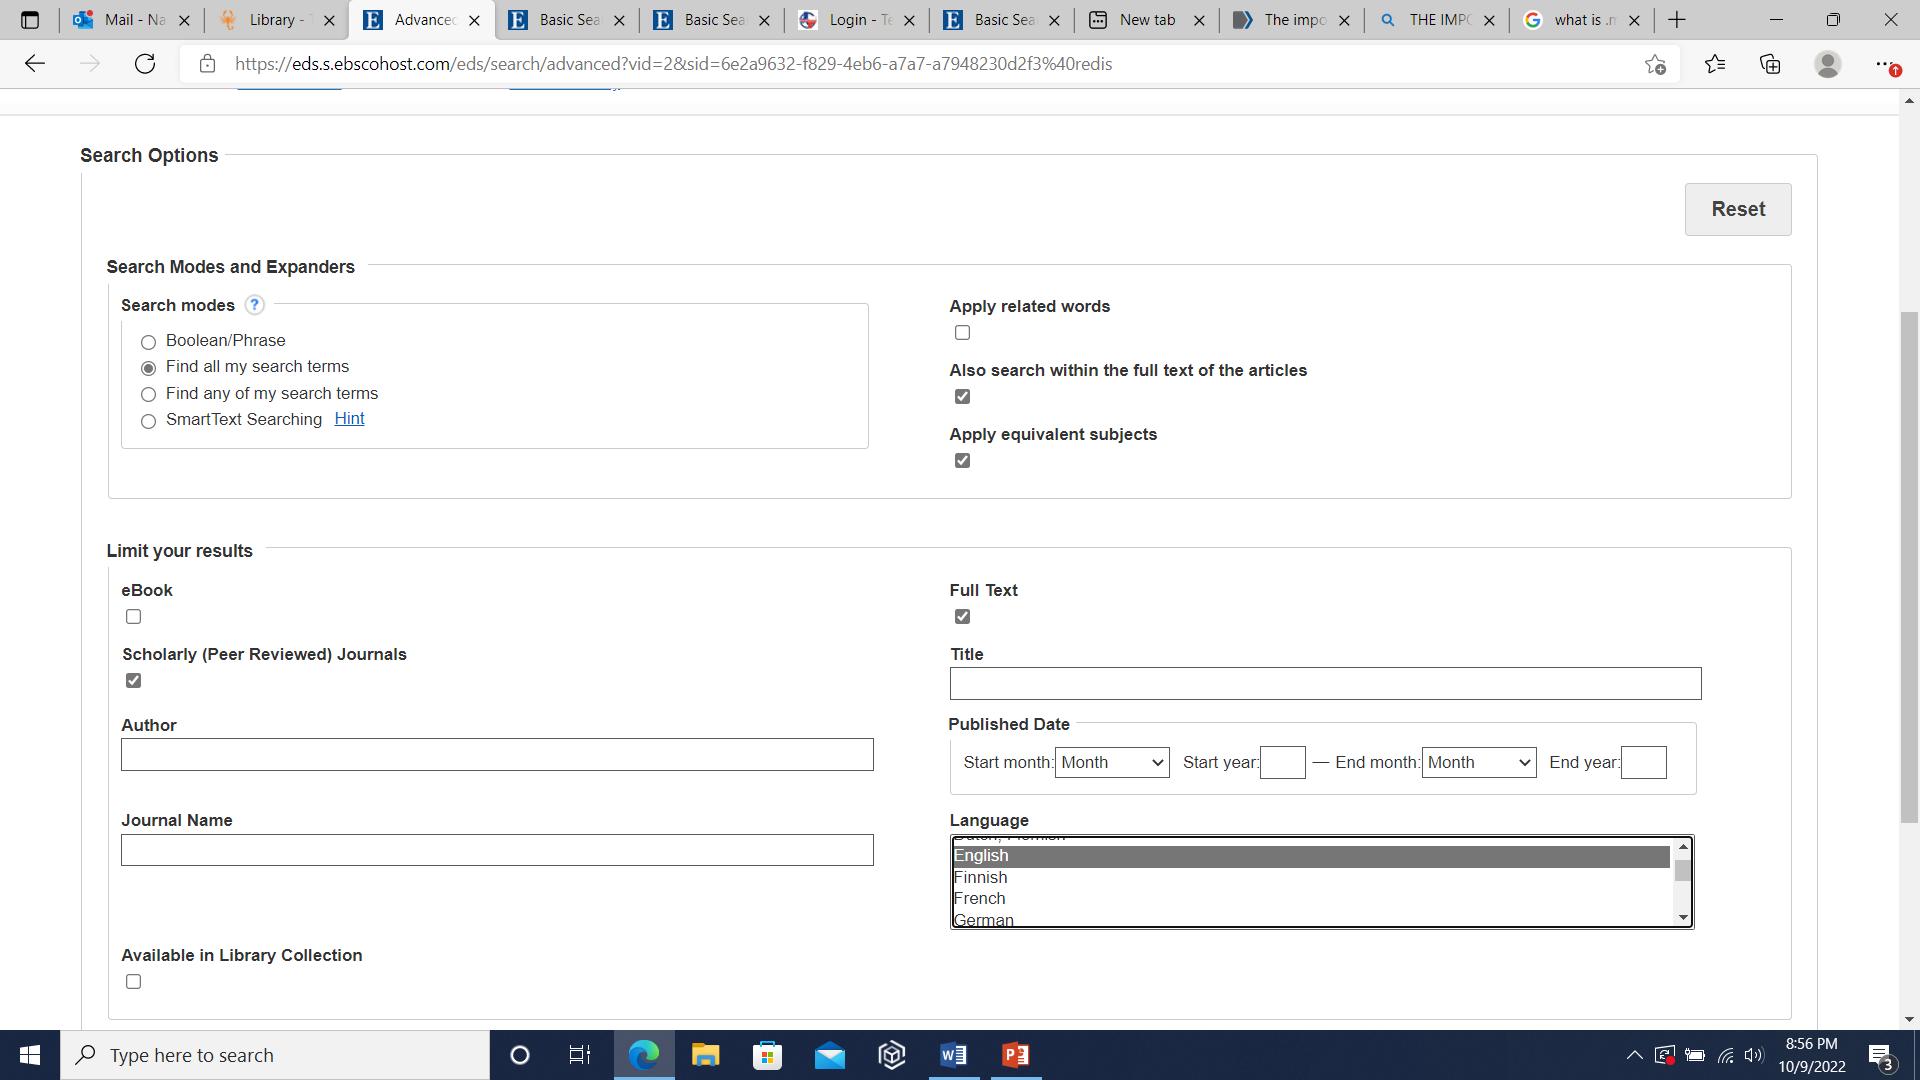
Task: Click the add-to-favorites icon in address bar
Action: pyautogui.click(x=1655, y=64)
